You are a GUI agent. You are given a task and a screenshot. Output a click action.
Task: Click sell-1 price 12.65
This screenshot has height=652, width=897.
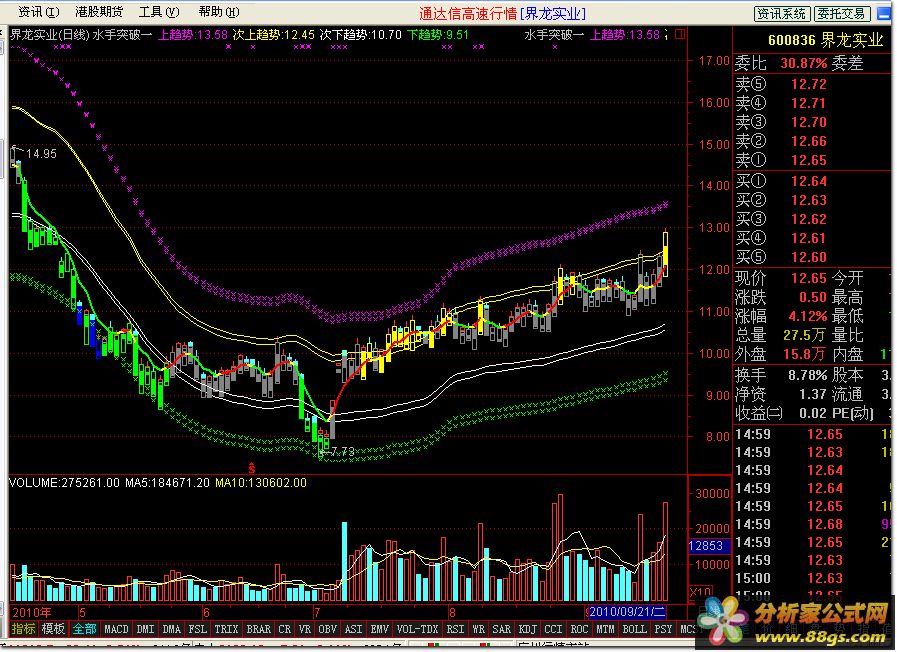(809, 160)
